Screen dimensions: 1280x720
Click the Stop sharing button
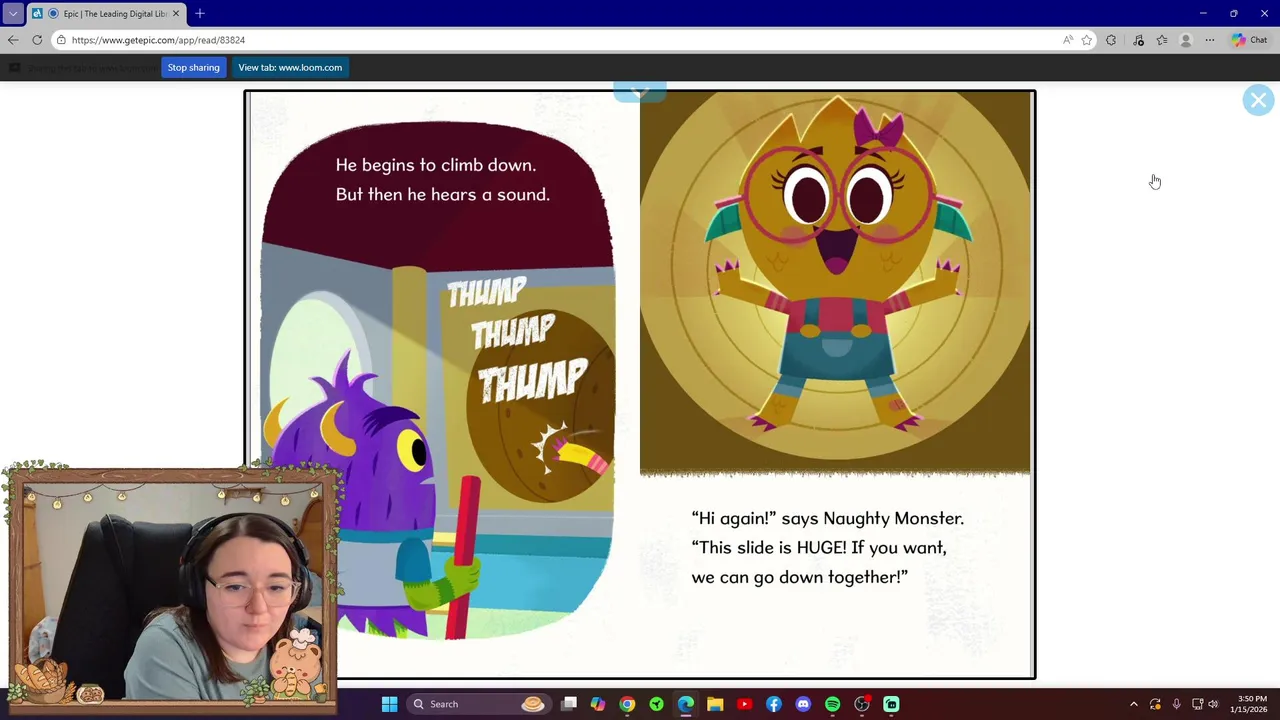coord(193,67)
